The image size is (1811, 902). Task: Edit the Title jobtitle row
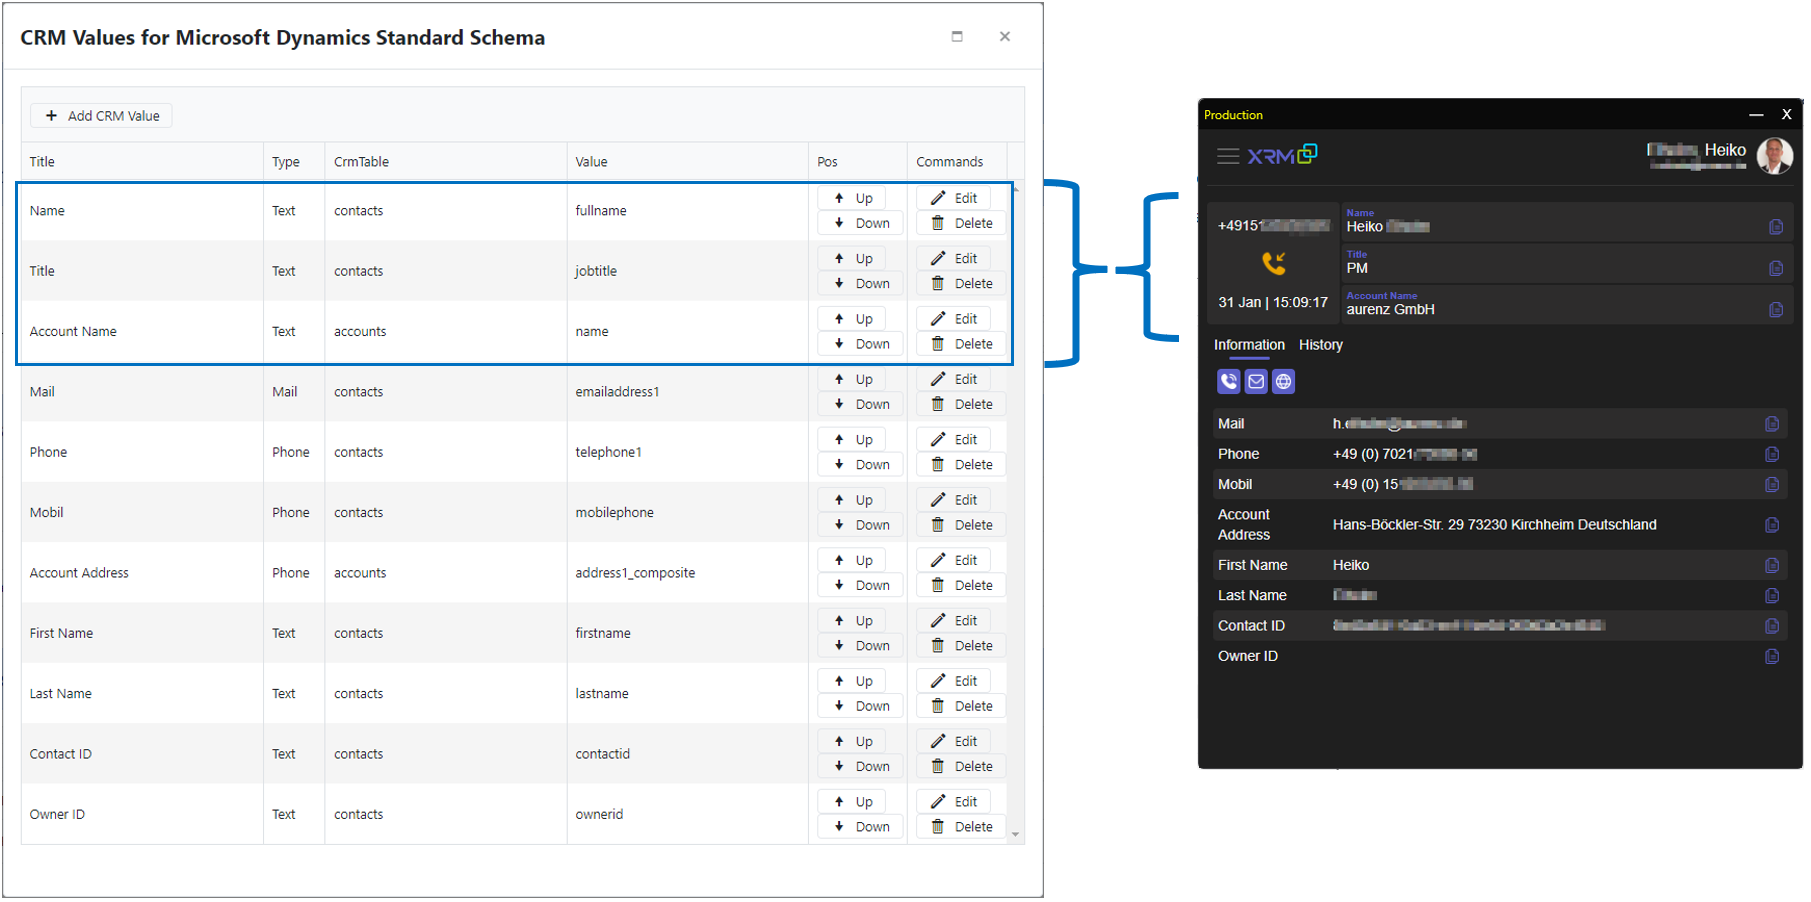coord(954,258)
